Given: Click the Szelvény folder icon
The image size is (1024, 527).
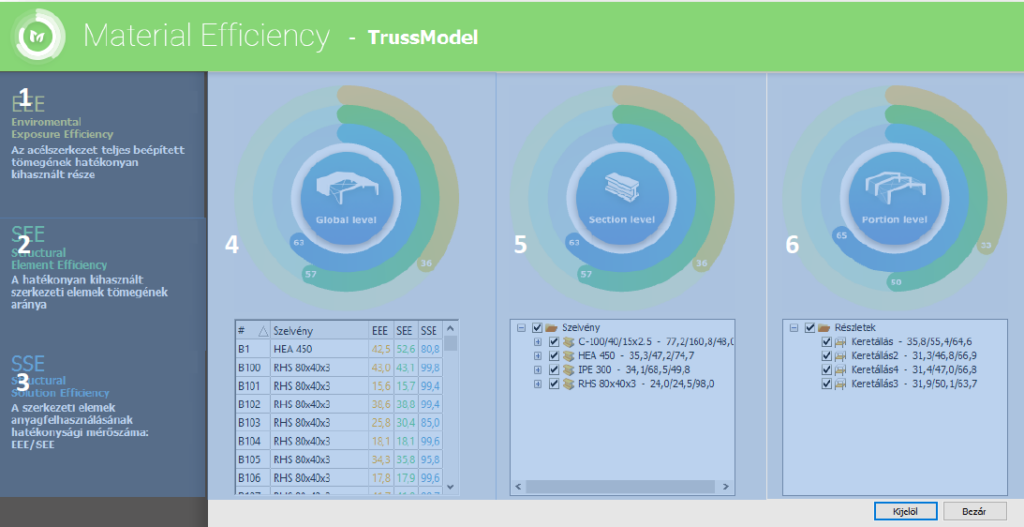Looking at the screenshot, I should click(551, 328).
